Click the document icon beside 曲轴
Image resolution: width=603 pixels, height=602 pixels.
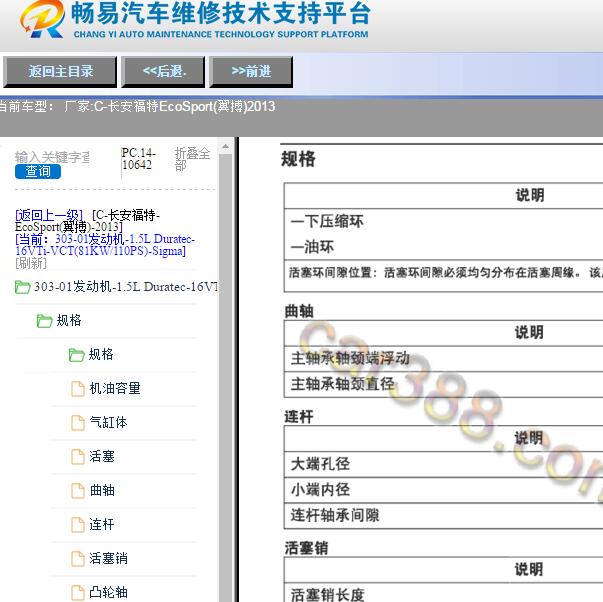tap(78, 490)
